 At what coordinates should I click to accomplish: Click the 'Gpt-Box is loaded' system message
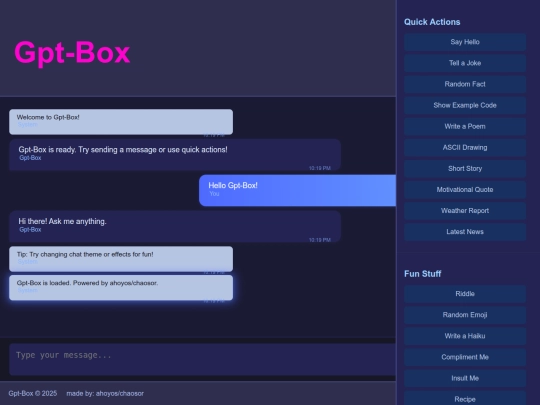pos(121,288)
